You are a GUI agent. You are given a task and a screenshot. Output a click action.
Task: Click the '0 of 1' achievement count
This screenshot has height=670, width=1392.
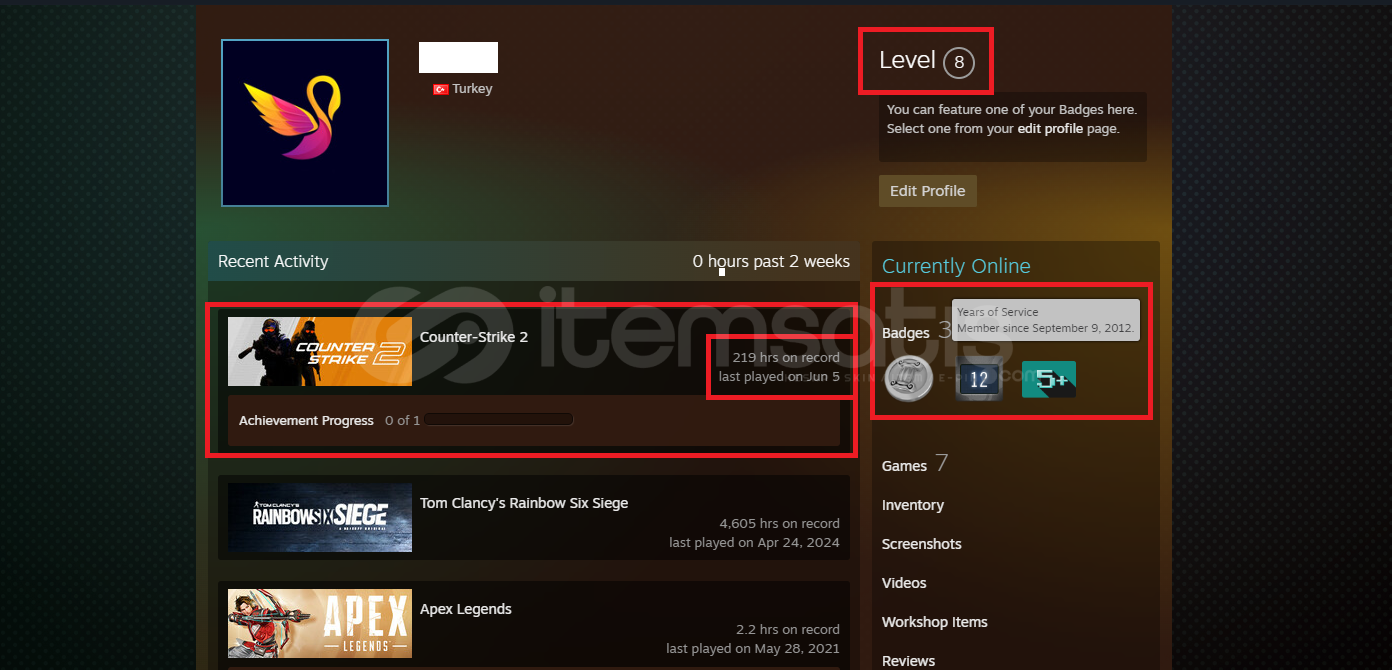click(403, 421)
